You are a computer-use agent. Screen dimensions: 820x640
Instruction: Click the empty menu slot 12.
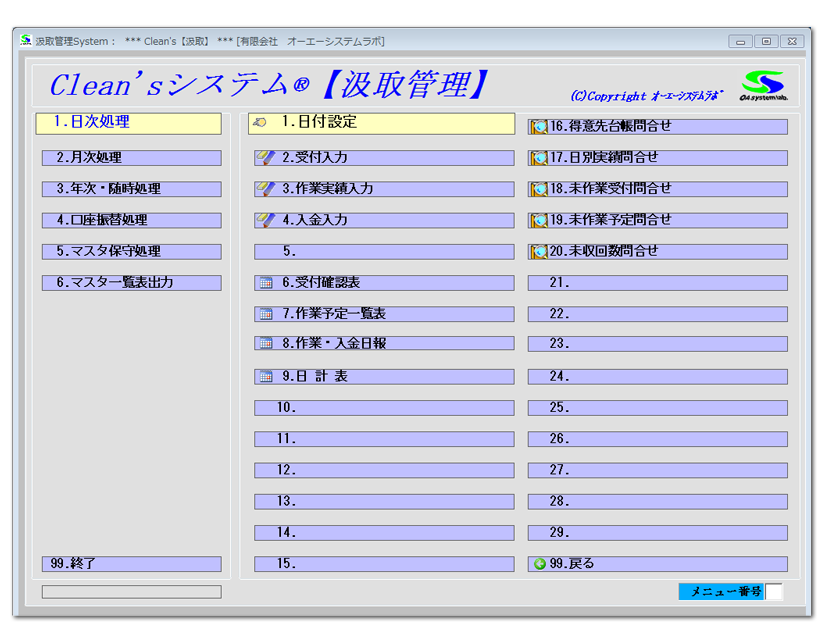384,471
